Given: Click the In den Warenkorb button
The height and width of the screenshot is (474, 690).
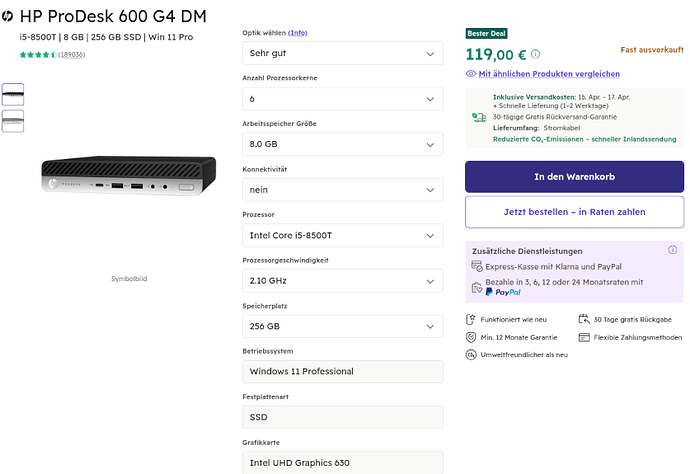Looking at the screenshot, I should coord(574,177).
